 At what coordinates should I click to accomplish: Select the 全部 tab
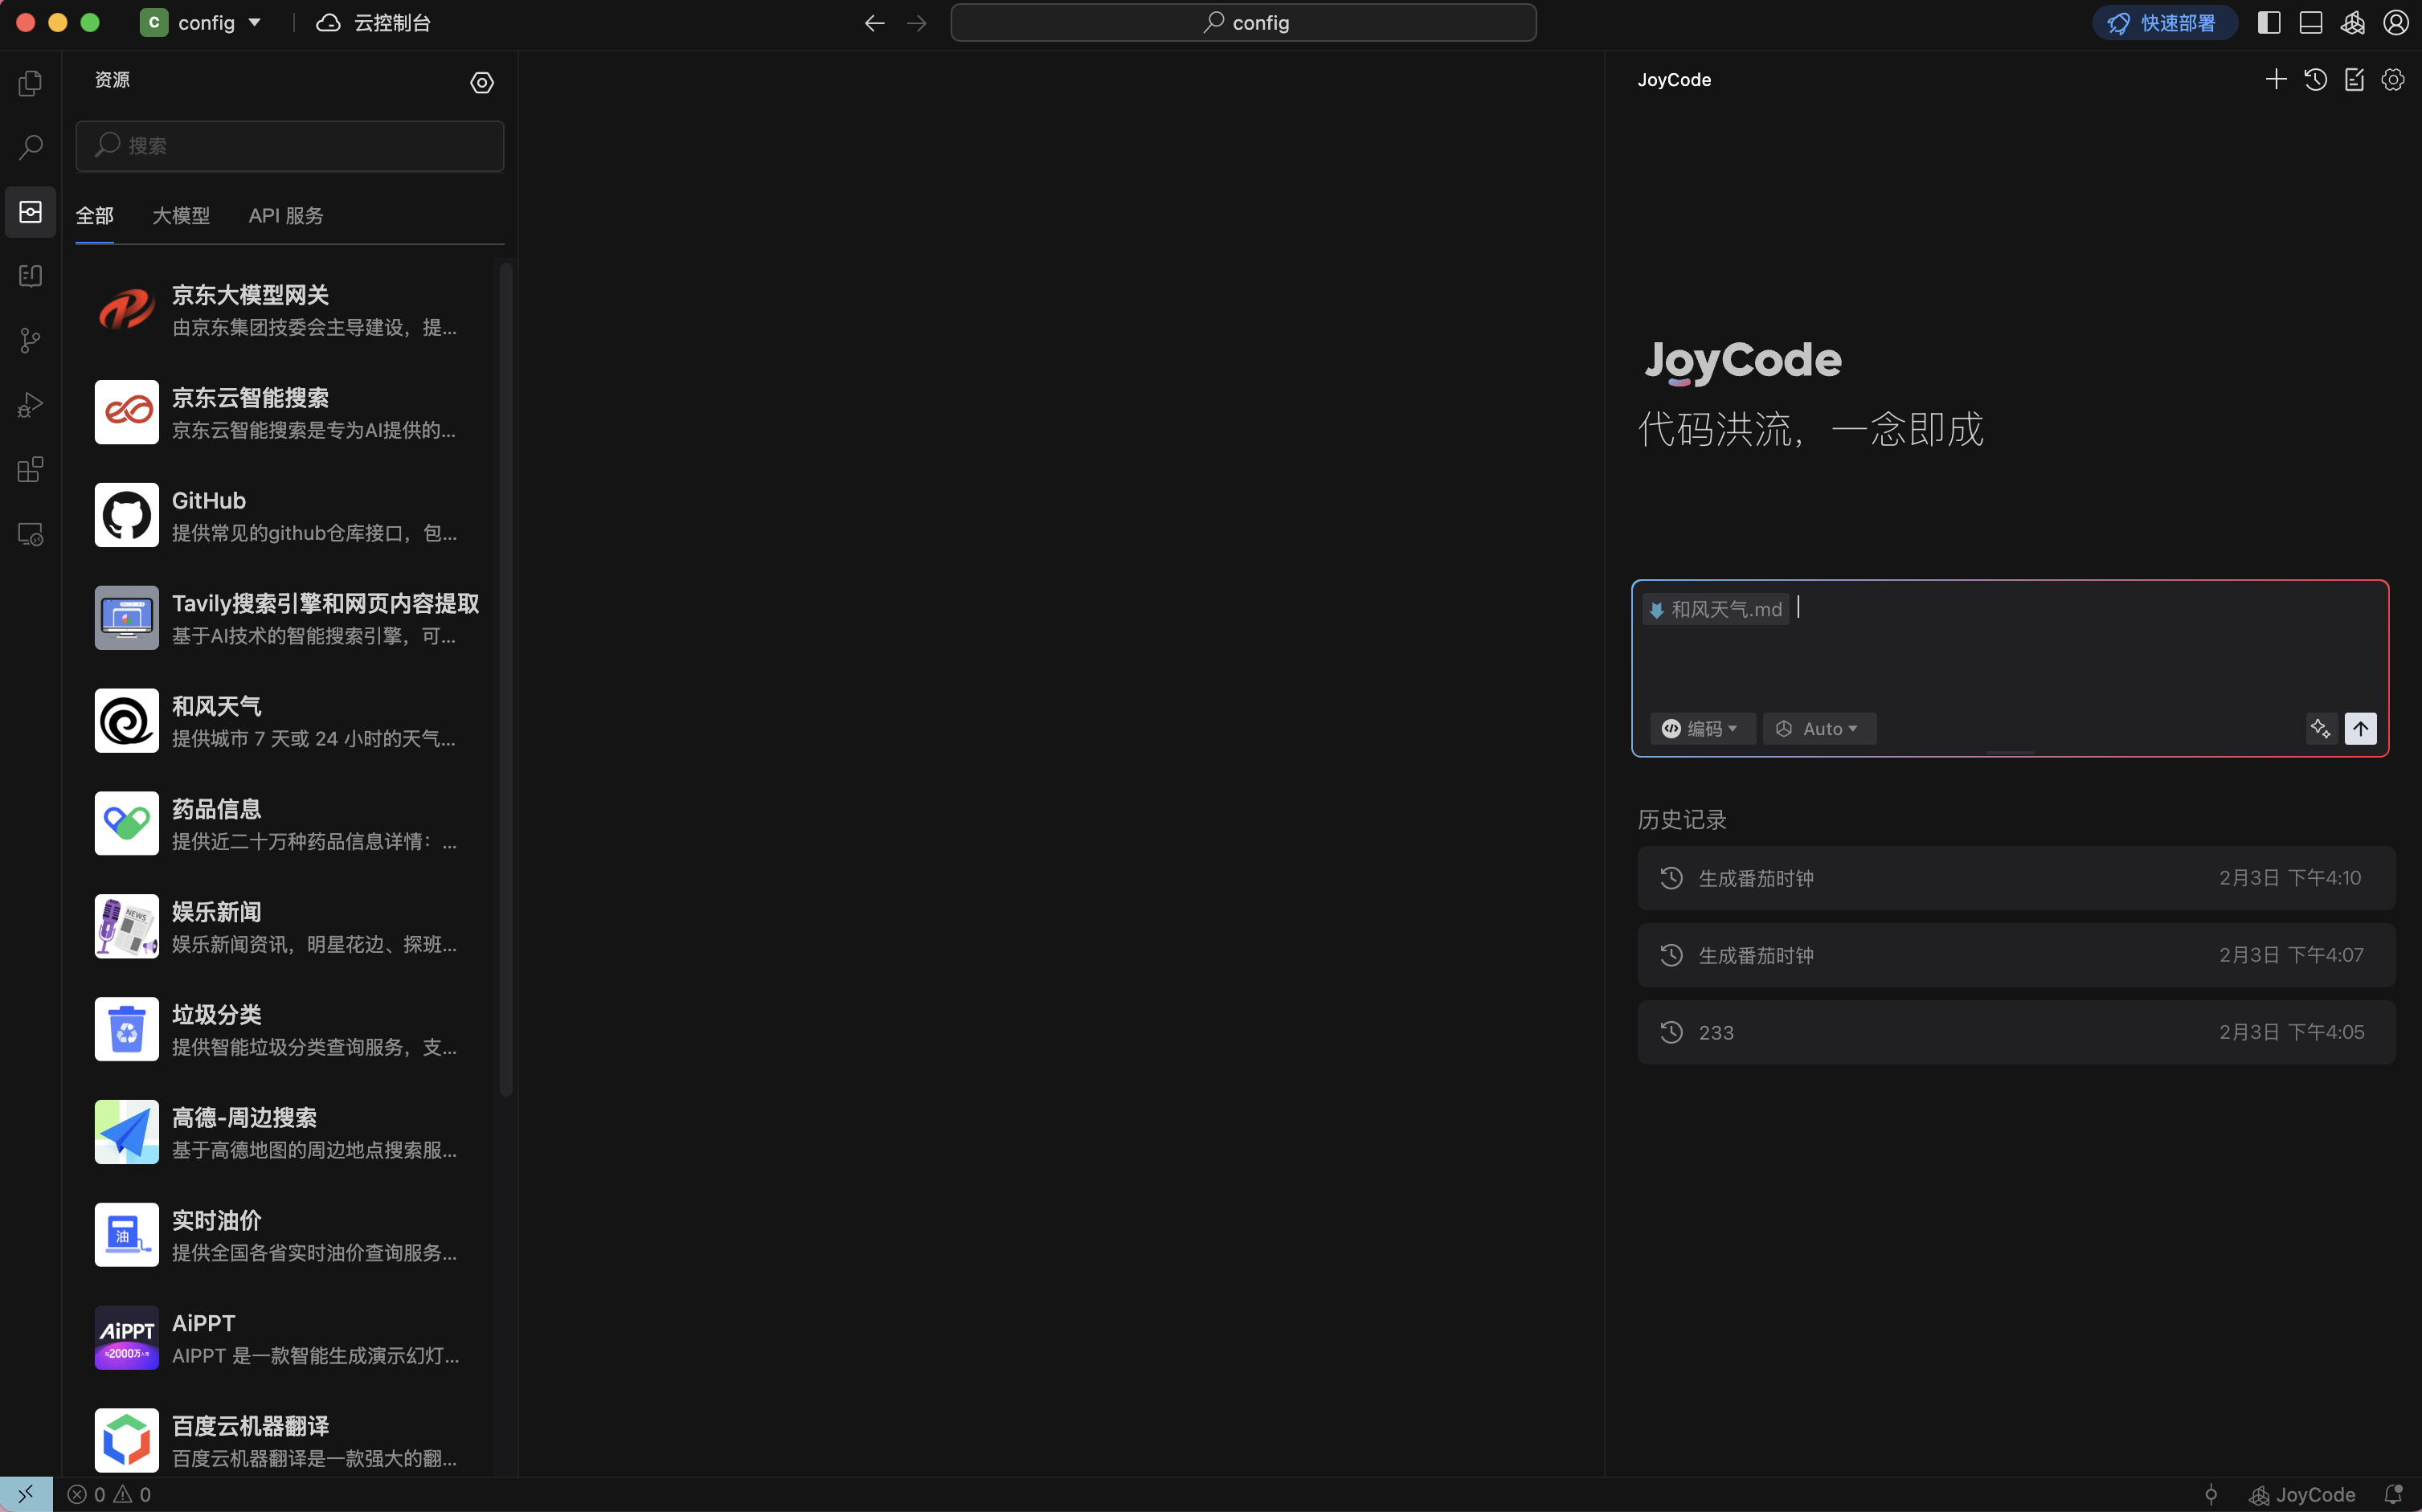[x=95, y=216]
